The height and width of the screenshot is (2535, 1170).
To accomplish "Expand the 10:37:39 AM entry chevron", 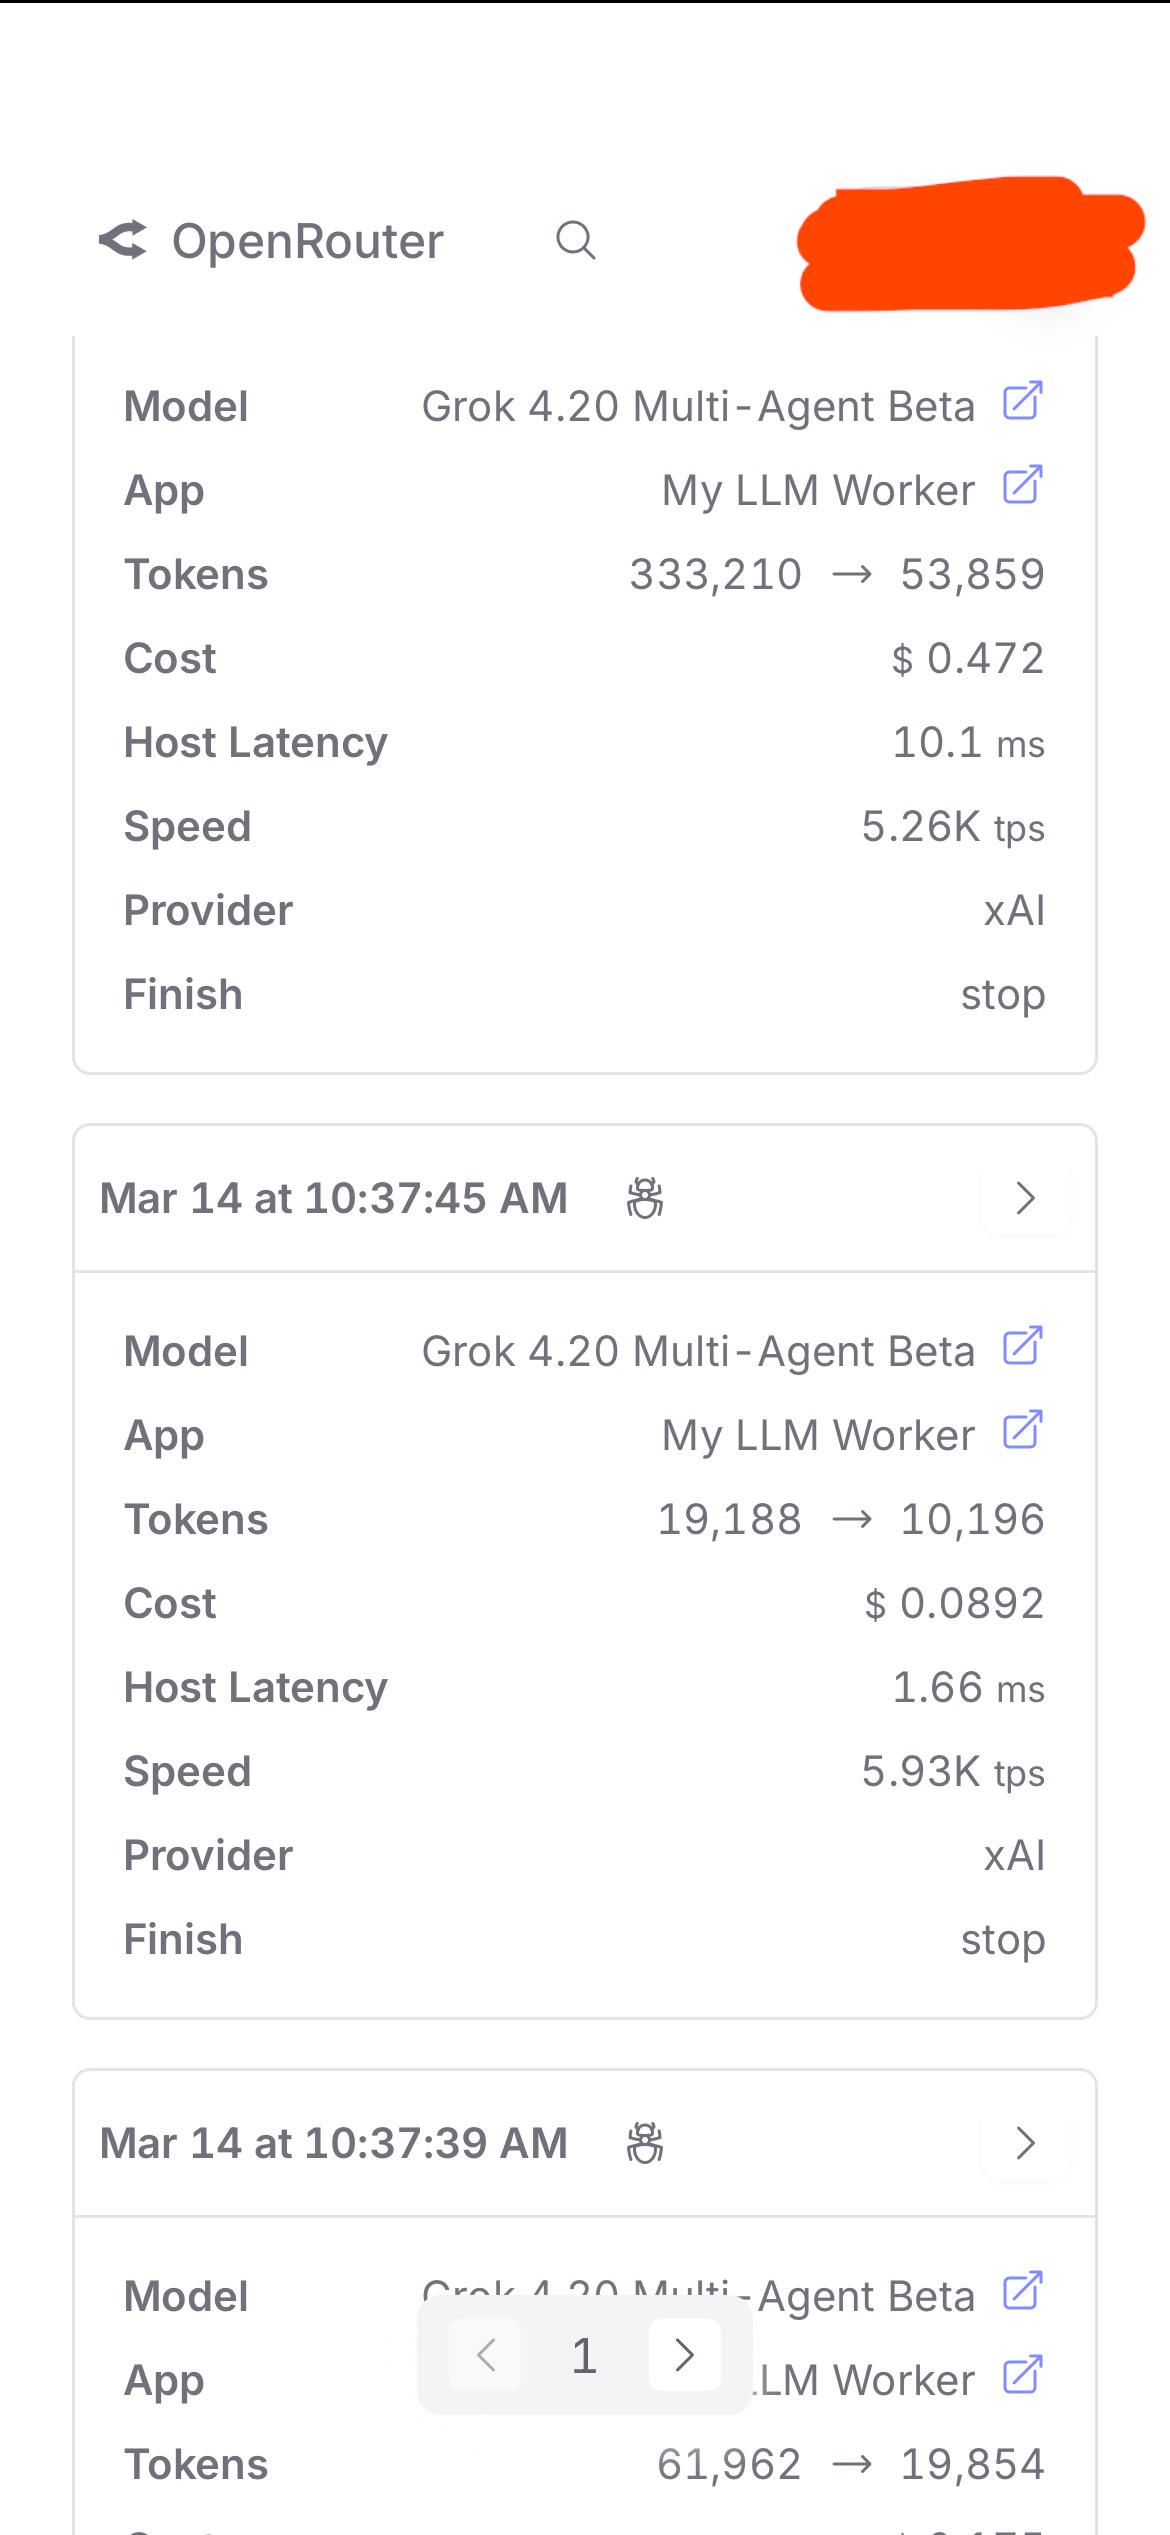I will pos(1025,2143).
